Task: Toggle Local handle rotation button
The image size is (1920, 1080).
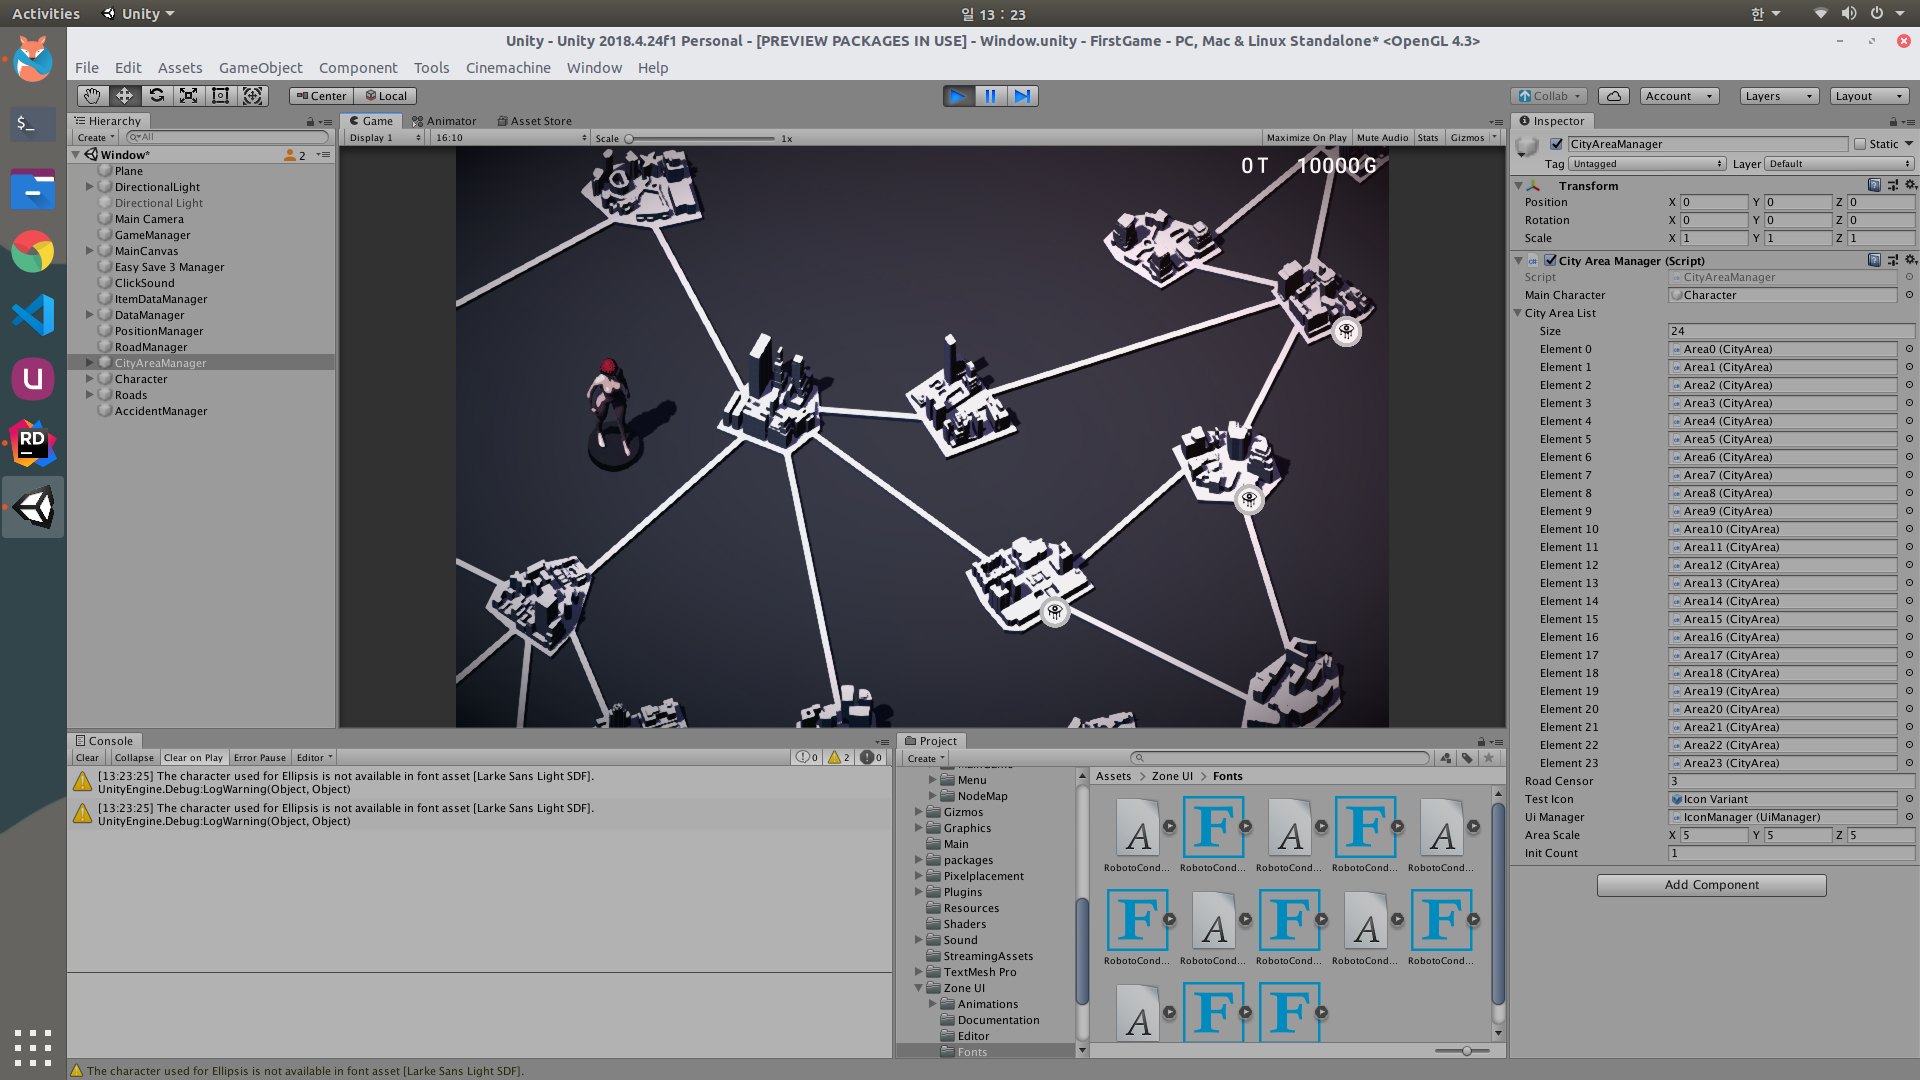Action: click(x=386, y=96)
